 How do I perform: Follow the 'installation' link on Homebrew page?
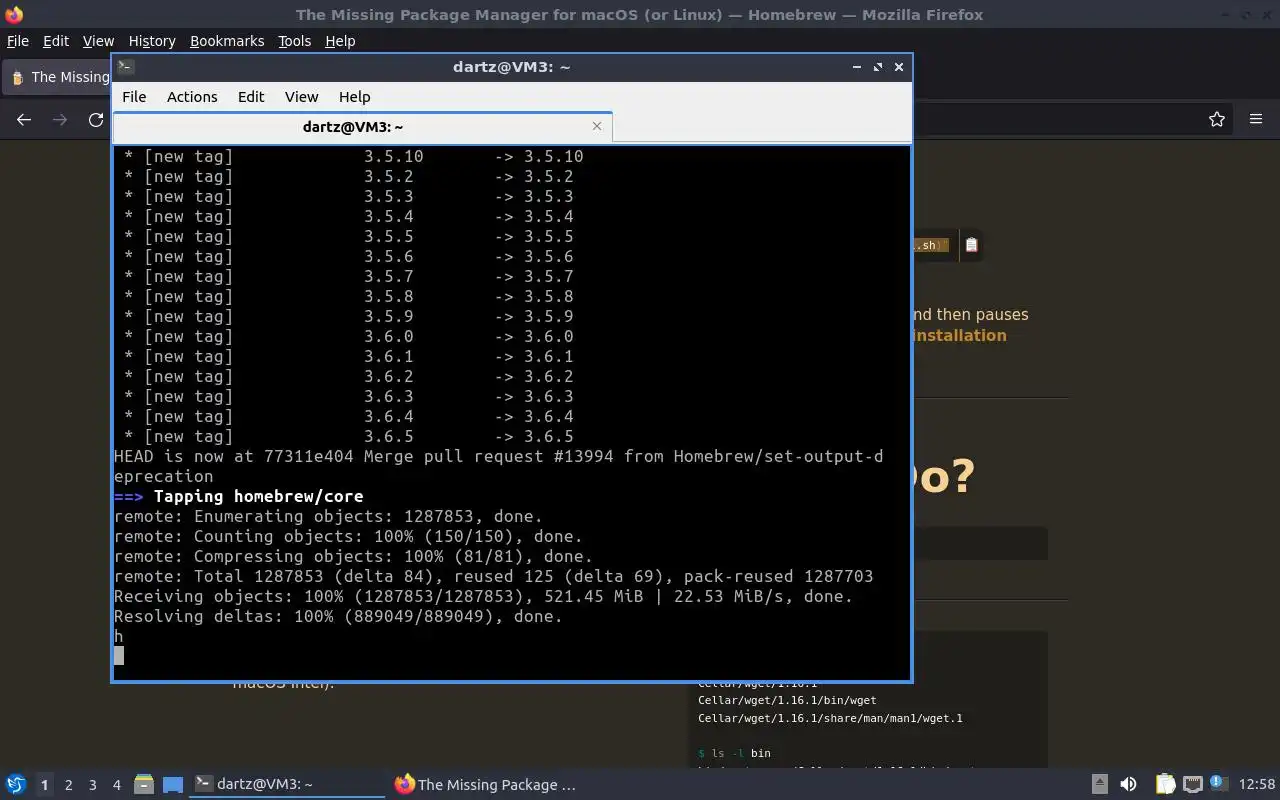coord(960,335)
